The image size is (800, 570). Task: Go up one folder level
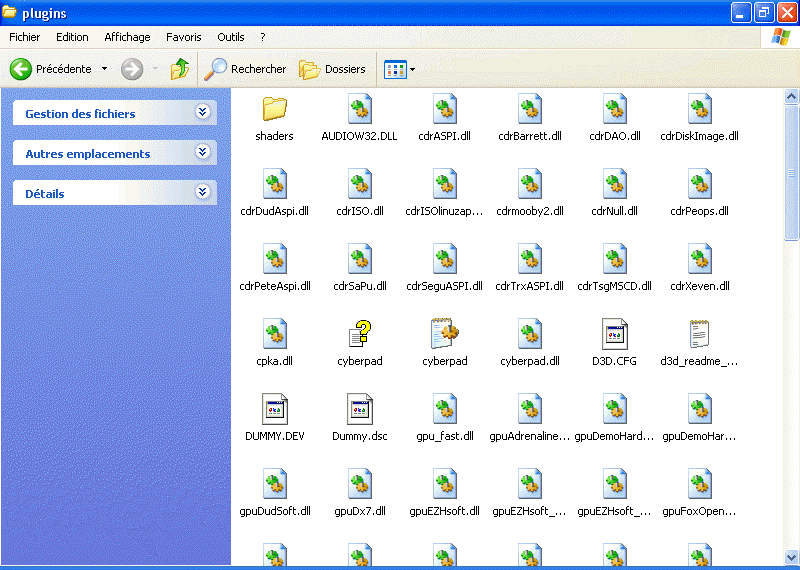(x=180, y=69)
